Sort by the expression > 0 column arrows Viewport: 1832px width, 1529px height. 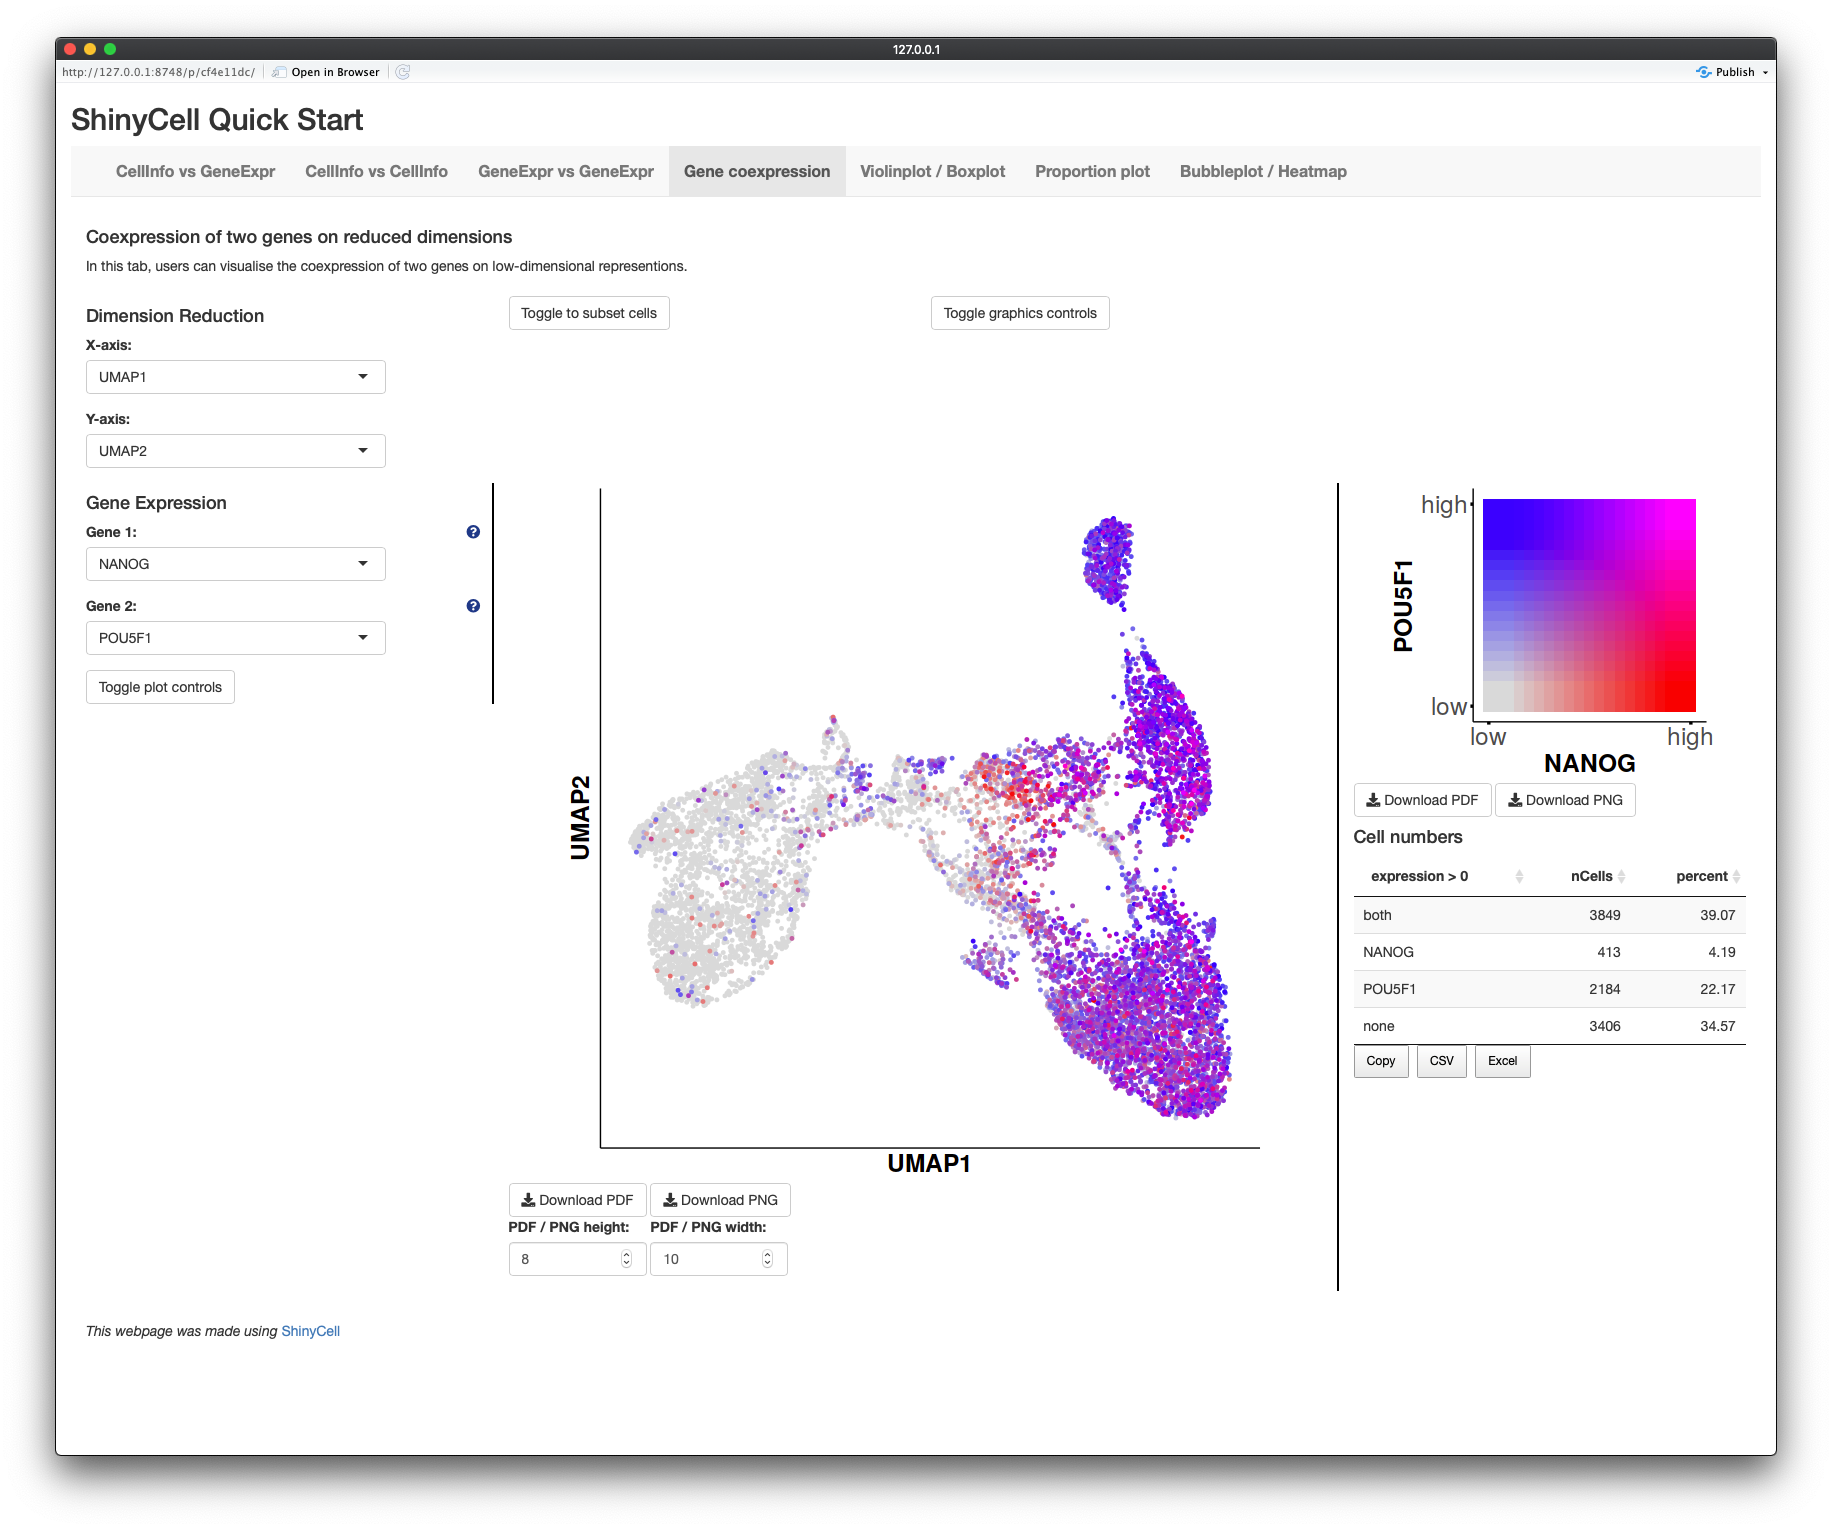click(1519, 876)
